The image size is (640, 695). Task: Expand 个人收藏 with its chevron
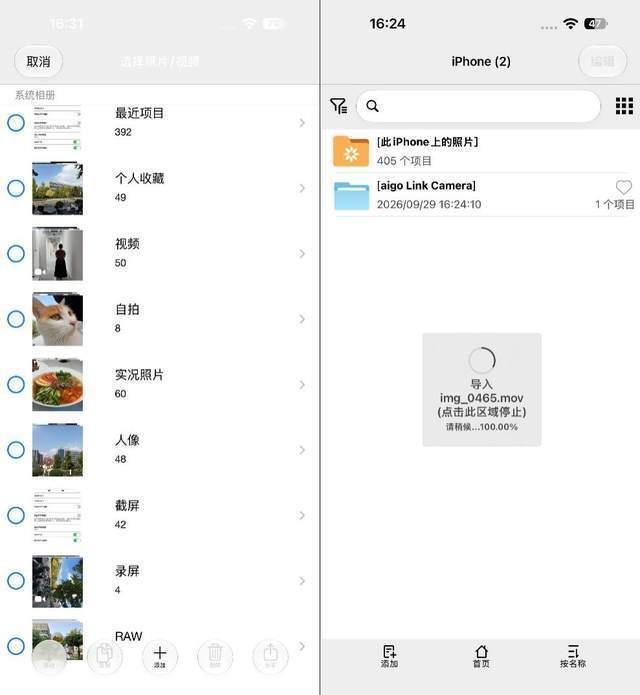pos(302,188)
